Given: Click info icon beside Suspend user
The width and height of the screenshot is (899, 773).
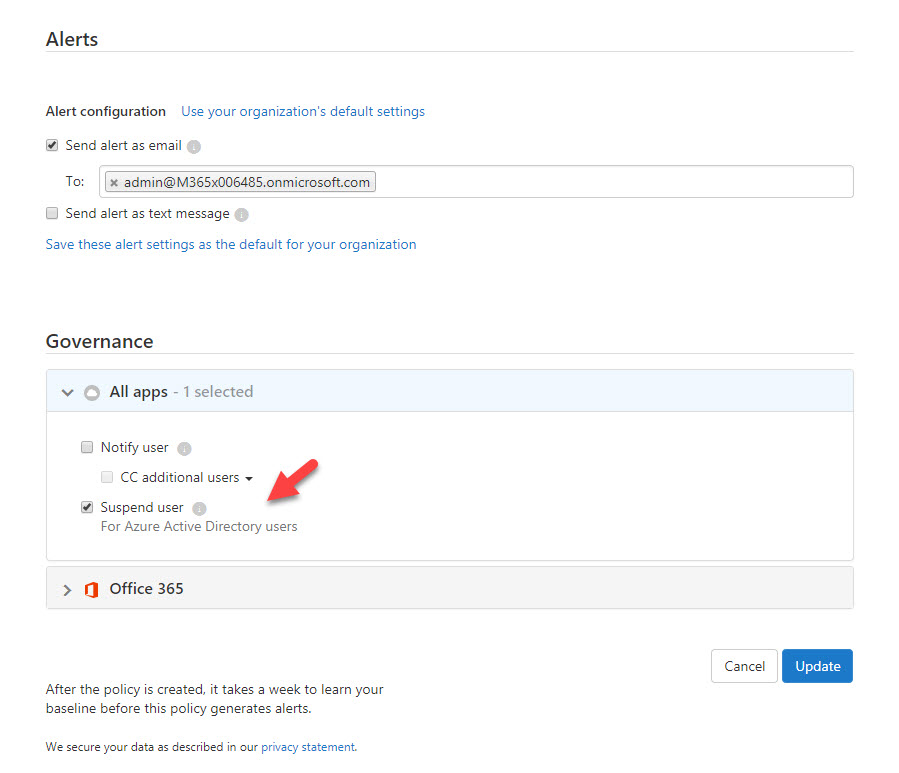Looking at the screenshot, I should (x=199, y=509).
